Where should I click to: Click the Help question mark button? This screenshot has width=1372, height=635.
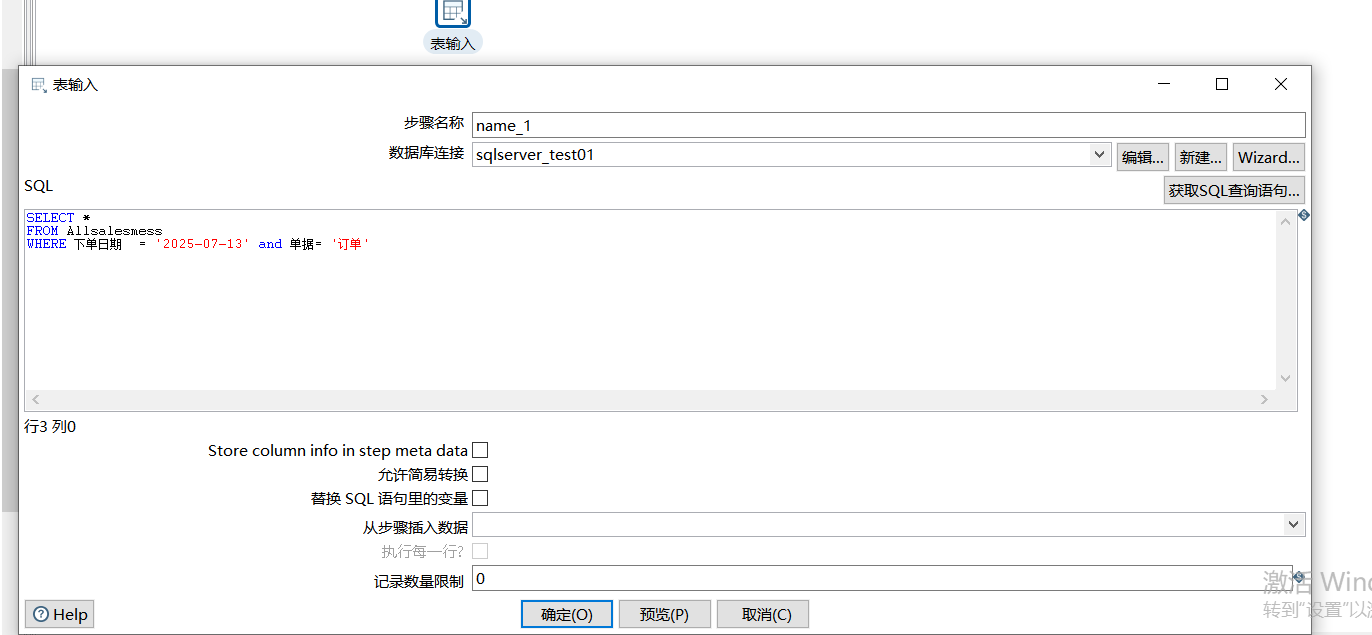[x=60, y=614]
